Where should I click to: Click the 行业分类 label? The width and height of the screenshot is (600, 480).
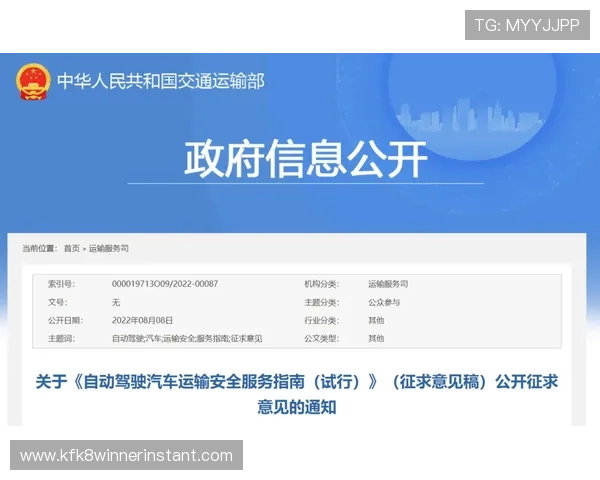322,320
